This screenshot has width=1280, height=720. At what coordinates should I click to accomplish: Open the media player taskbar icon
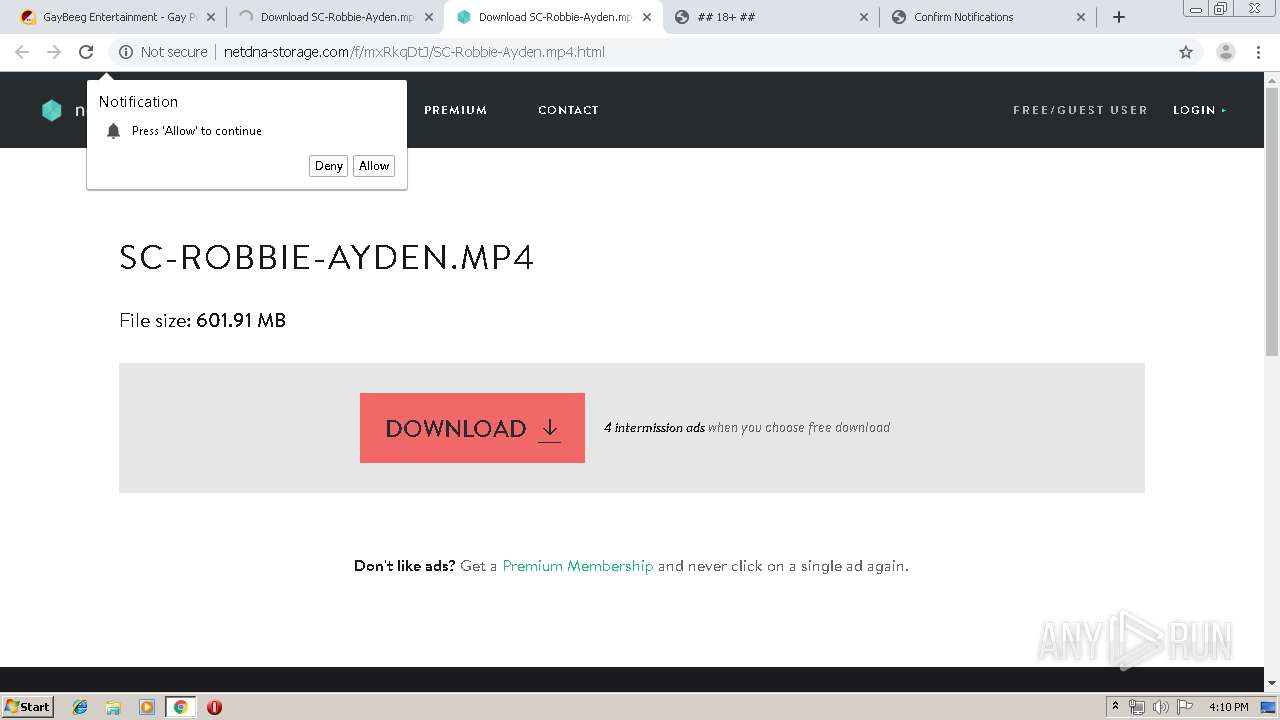pos(147,707)
